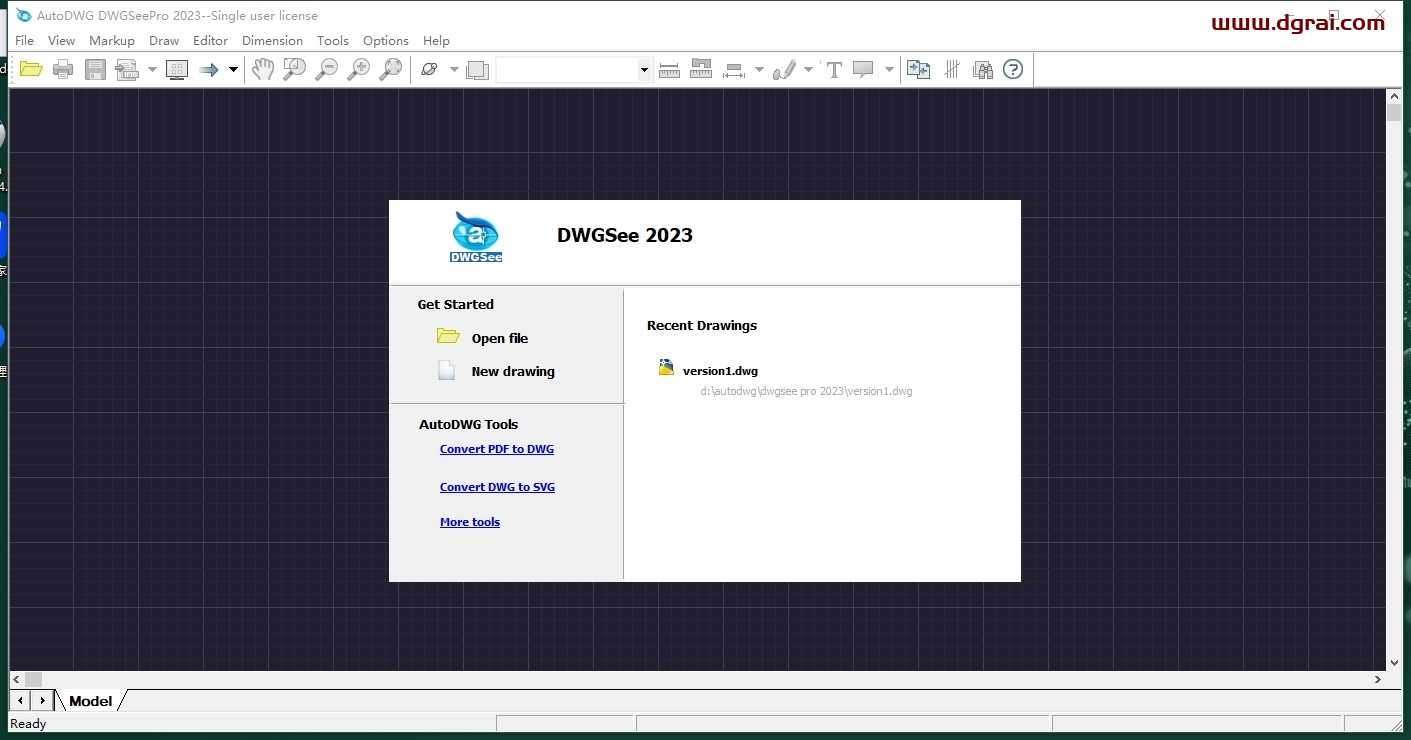Open a file via toolbar folder icon
Image resolution: width=1411 pixels, height=740 pixels.
point(31,69)
